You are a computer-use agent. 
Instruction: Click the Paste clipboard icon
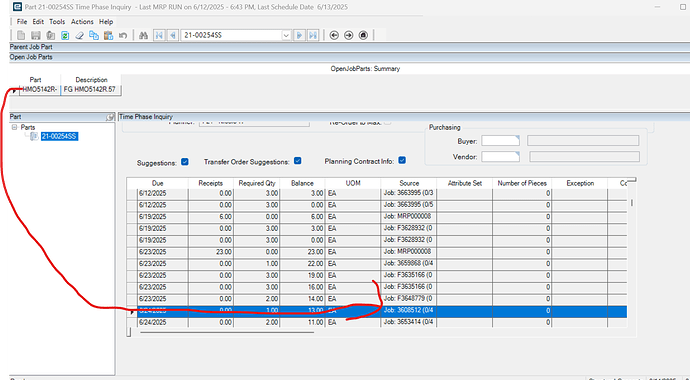pos(108,35)
